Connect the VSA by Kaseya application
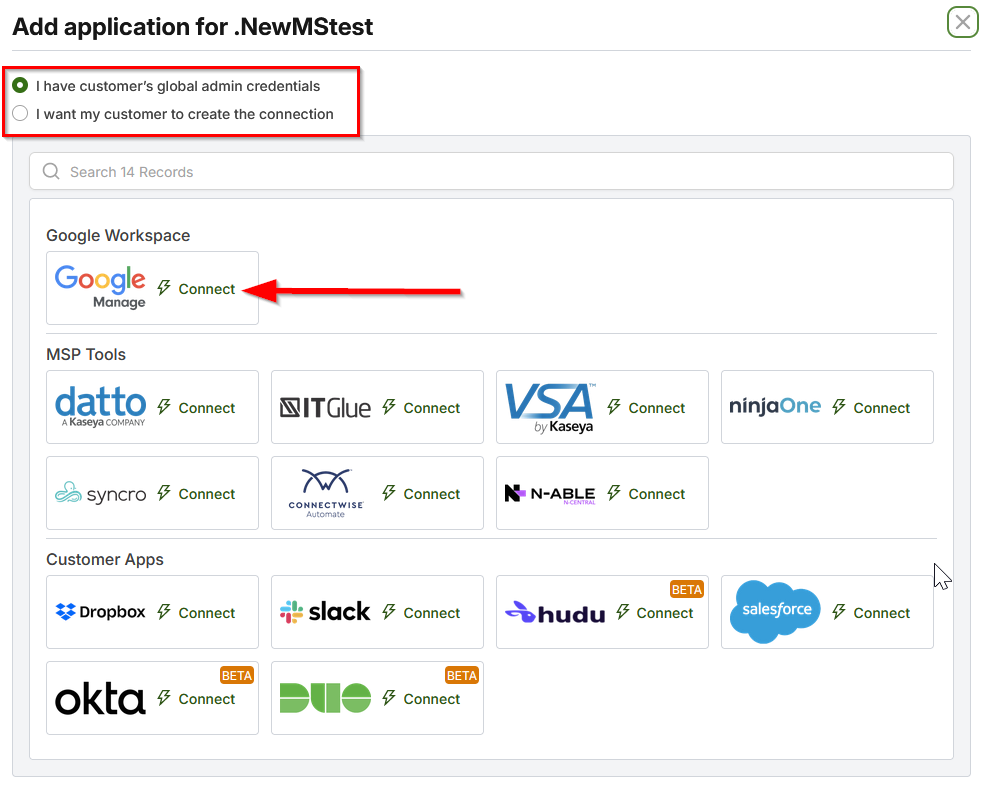Viewport: 988px width, 806px height. pyautogui.click(x=646, y=408)
